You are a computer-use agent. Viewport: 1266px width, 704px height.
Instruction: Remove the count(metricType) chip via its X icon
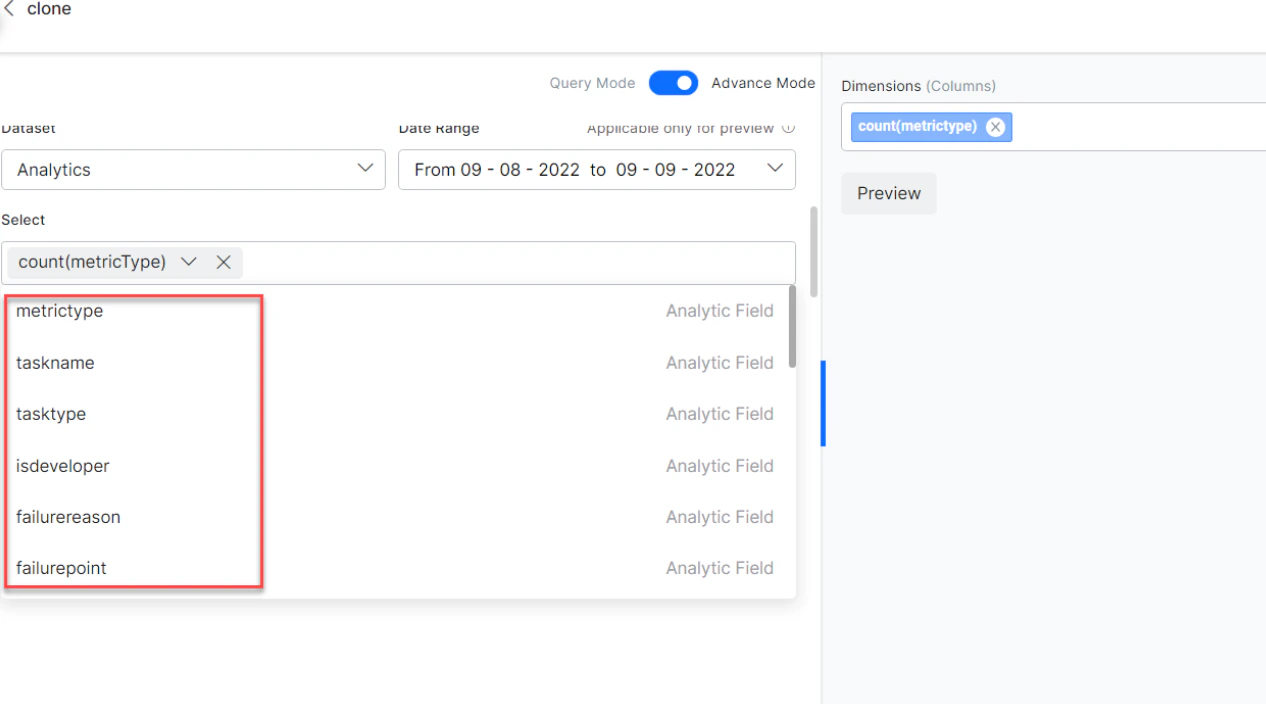pos(223,262)
